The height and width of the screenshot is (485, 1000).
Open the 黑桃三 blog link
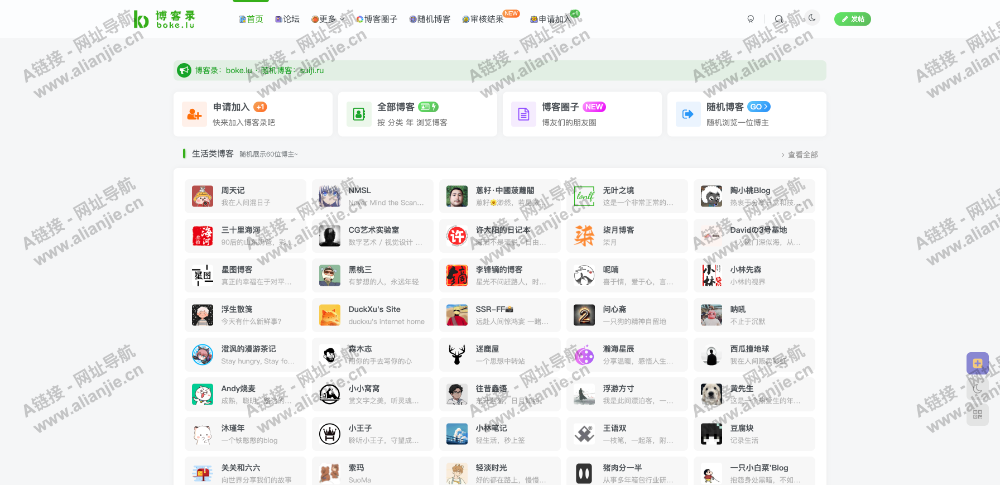[360, 269]
